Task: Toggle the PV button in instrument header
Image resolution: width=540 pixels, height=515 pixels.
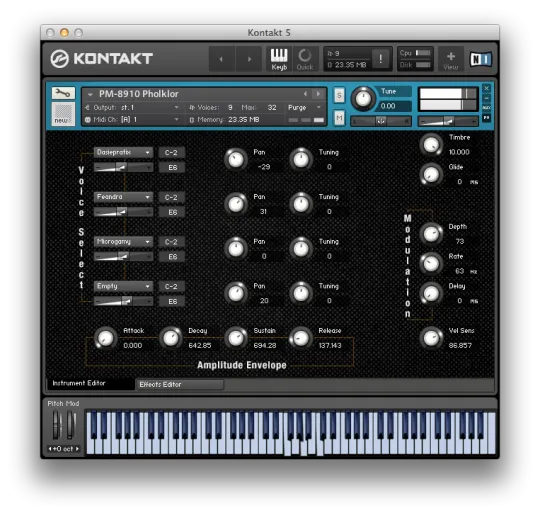Action: (x=486, y=118)
